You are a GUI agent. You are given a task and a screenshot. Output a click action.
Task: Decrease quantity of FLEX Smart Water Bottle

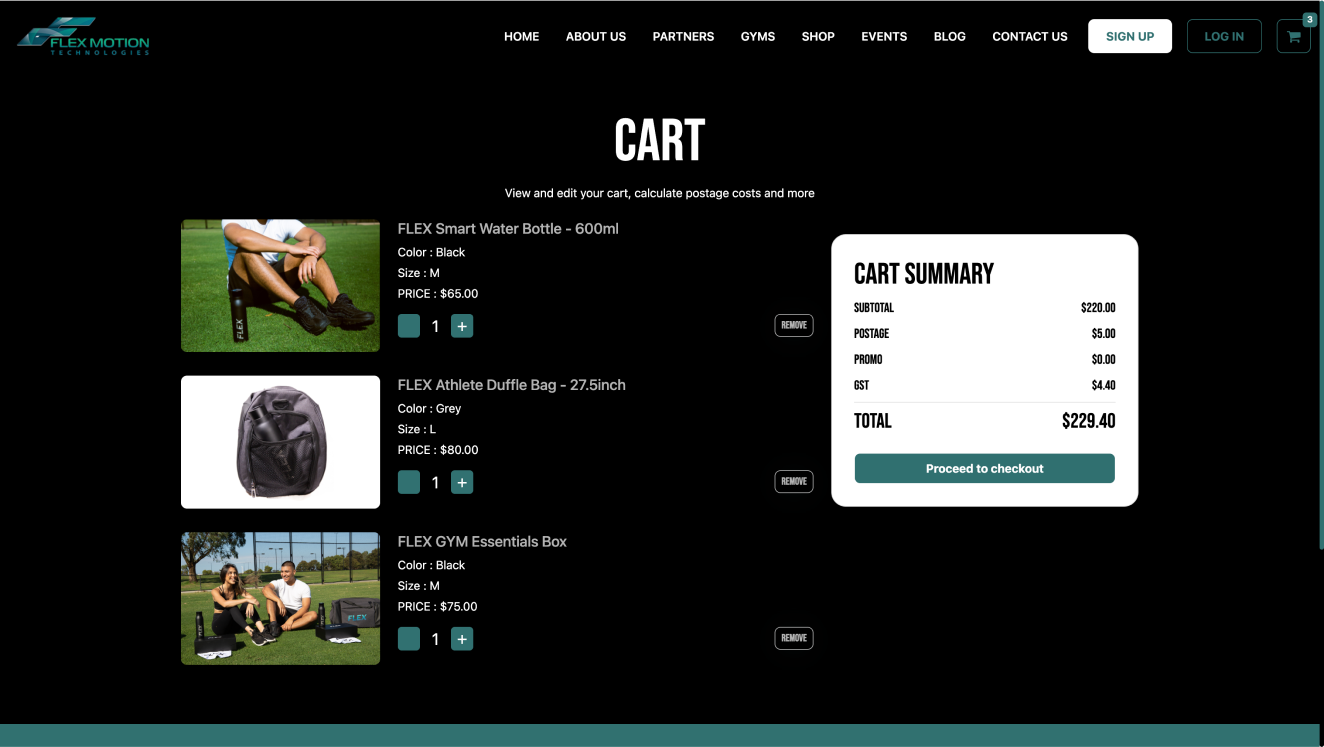(409, 326)
